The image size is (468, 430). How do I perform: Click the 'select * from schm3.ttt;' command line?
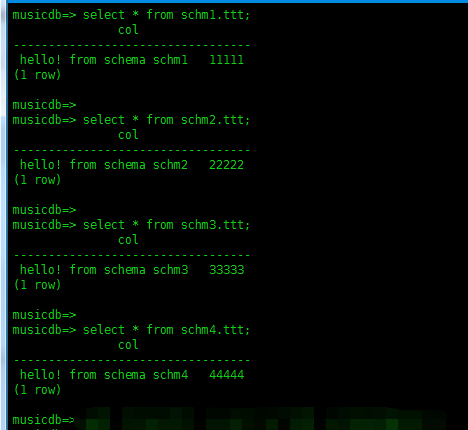click(x=131, y=225)
